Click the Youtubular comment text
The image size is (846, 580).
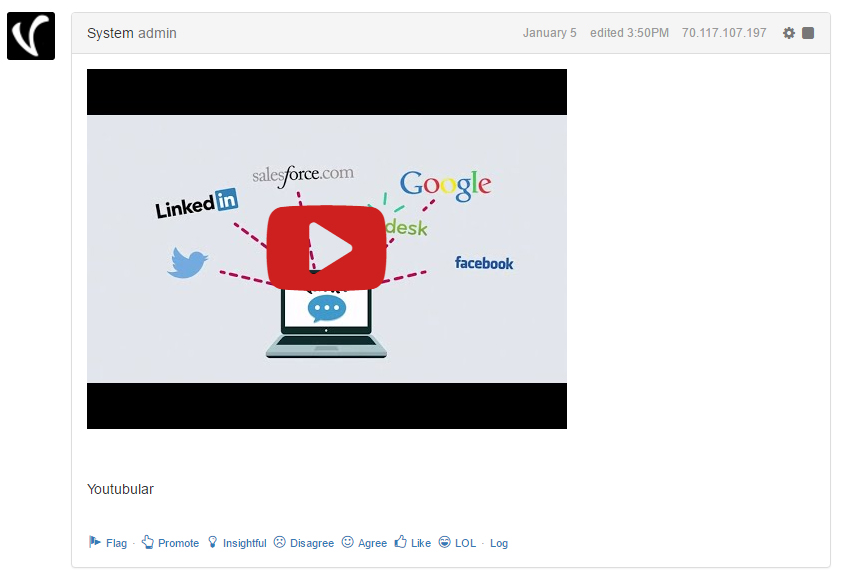click(120, 489)
